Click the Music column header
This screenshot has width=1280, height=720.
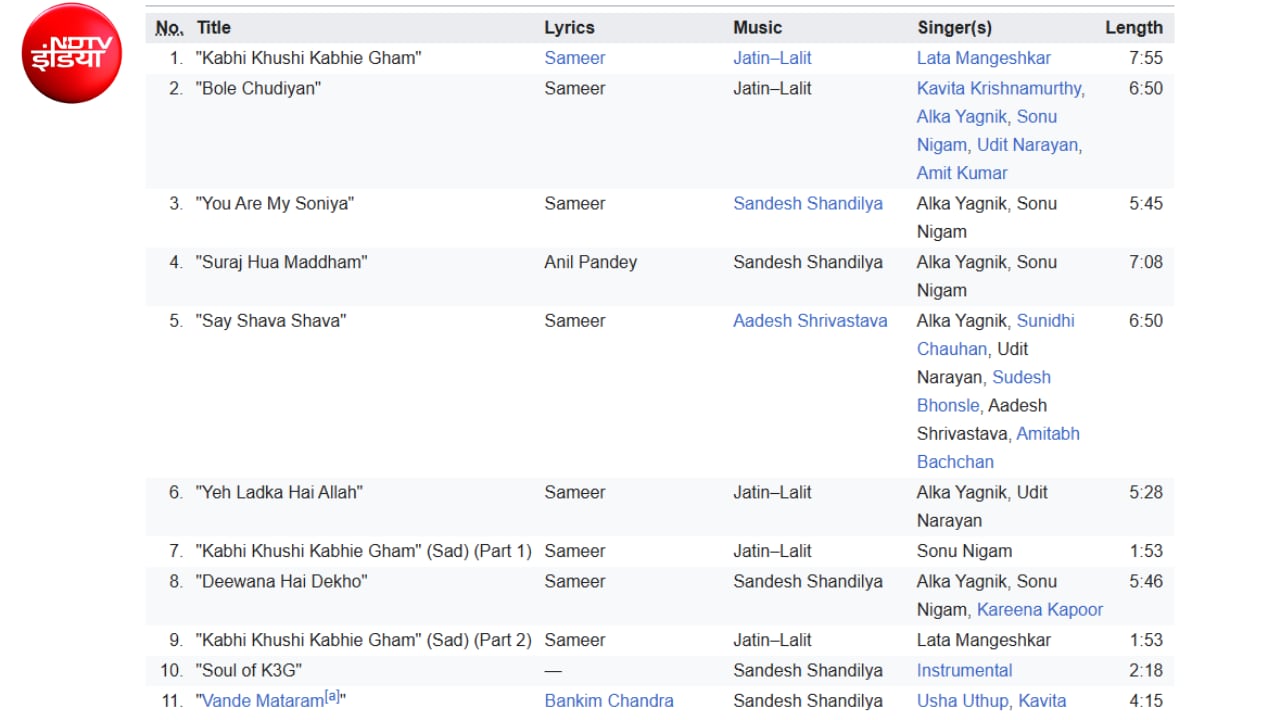(757, 28)
